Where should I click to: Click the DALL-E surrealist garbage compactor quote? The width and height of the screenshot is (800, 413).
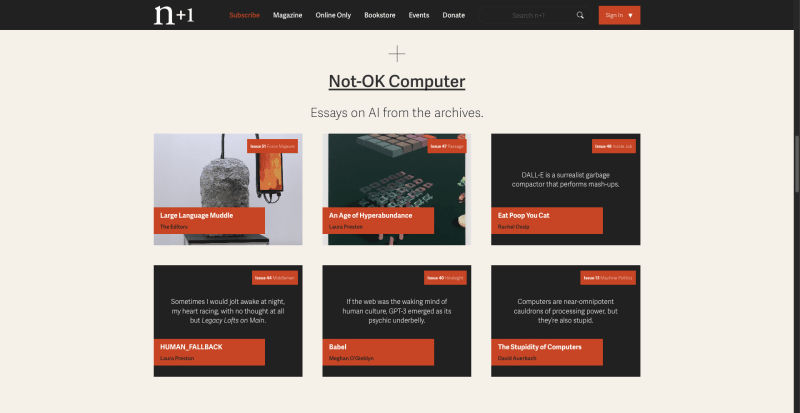click(565, 180)
